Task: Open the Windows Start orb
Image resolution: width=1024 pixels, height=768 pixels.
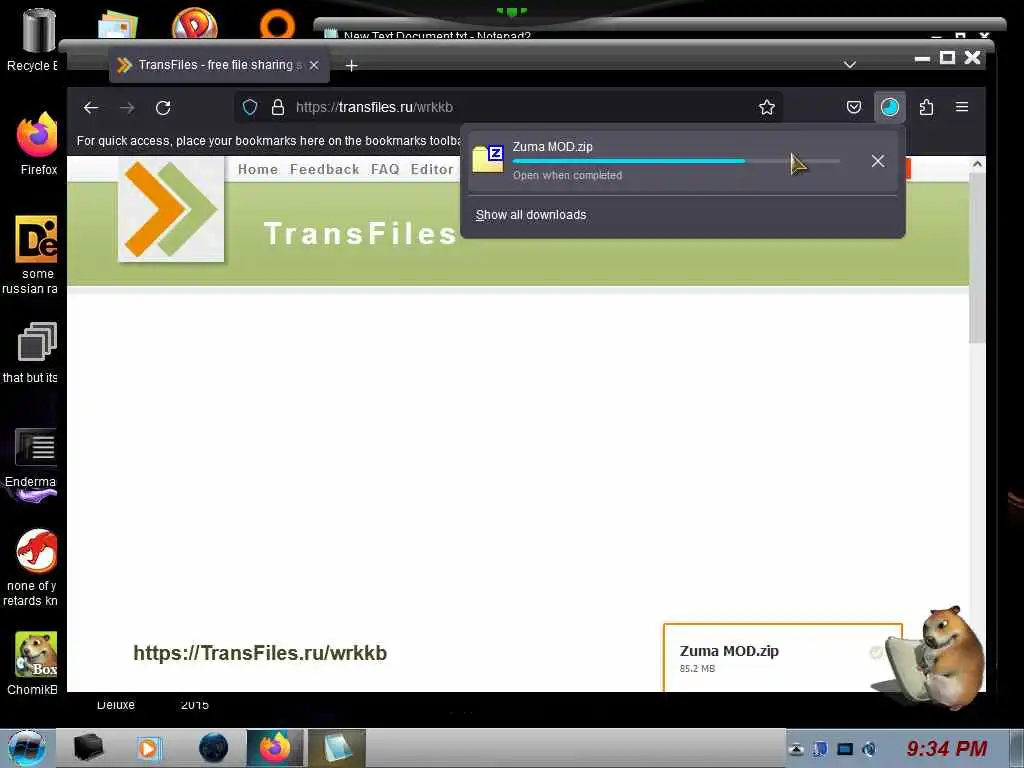Action: 27,748
